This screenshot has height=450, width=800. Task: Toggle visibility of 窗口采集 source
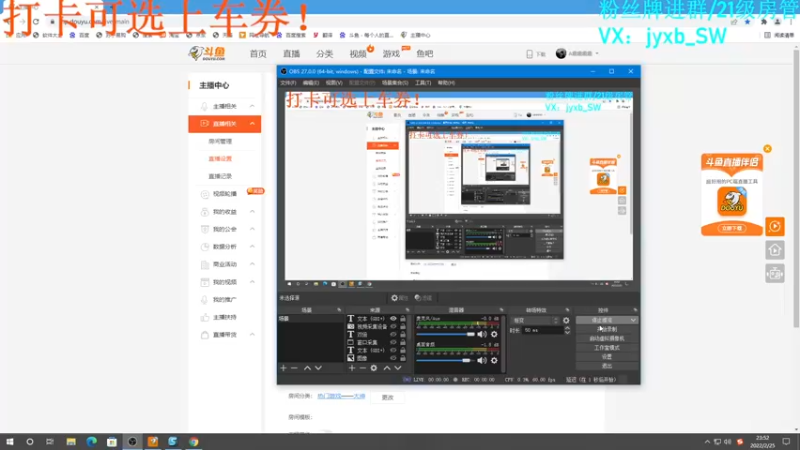tap(393, 342)
